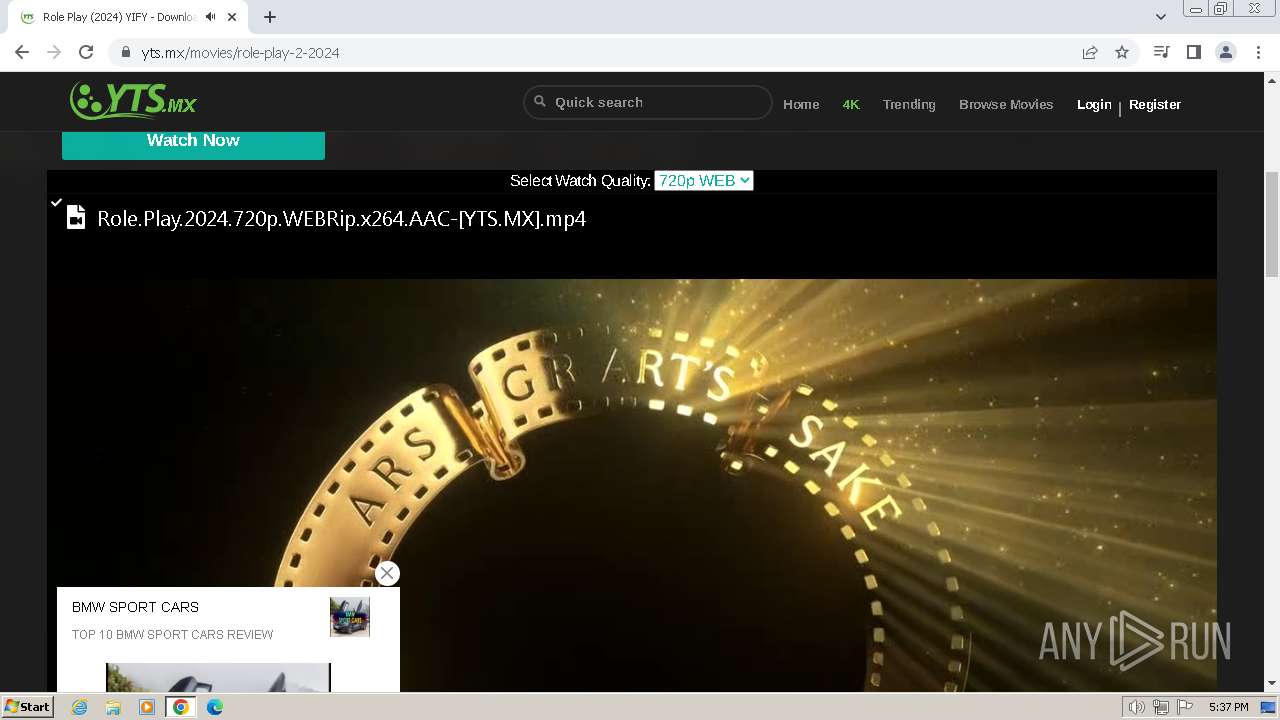Screen dimensions: 1280x720
Task: Open the 4K menu link
Action: [851, 104]
